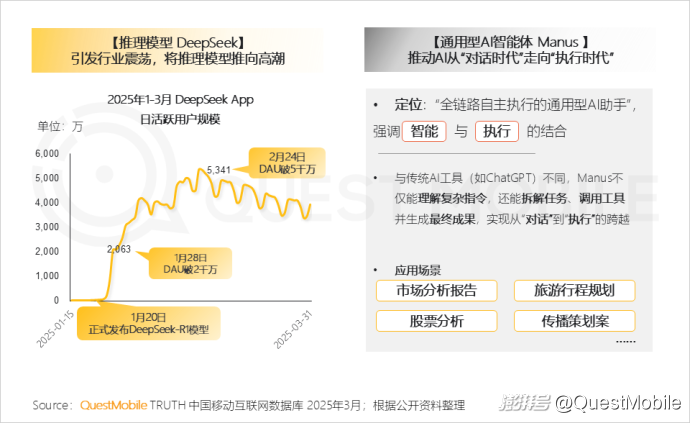Click the 理解复杂指令 bold phrase

click(x=452, y=199)
